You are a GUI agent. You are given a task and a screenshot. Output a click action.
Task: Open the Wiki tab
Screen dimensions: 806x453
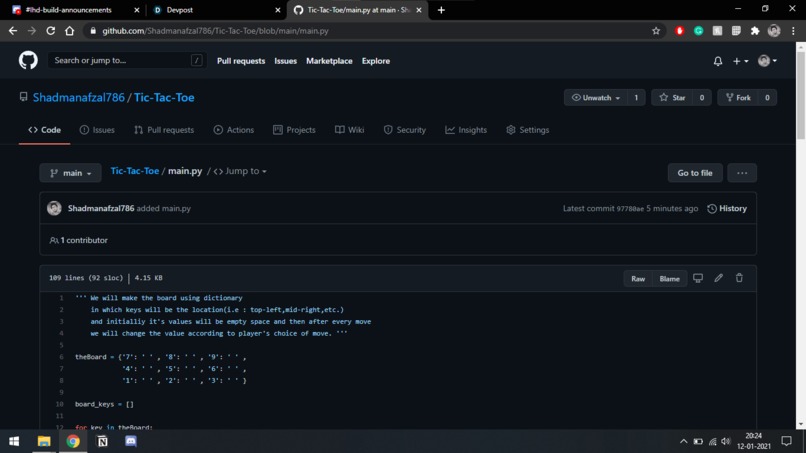pyautogui.click(x=350, y=130)
